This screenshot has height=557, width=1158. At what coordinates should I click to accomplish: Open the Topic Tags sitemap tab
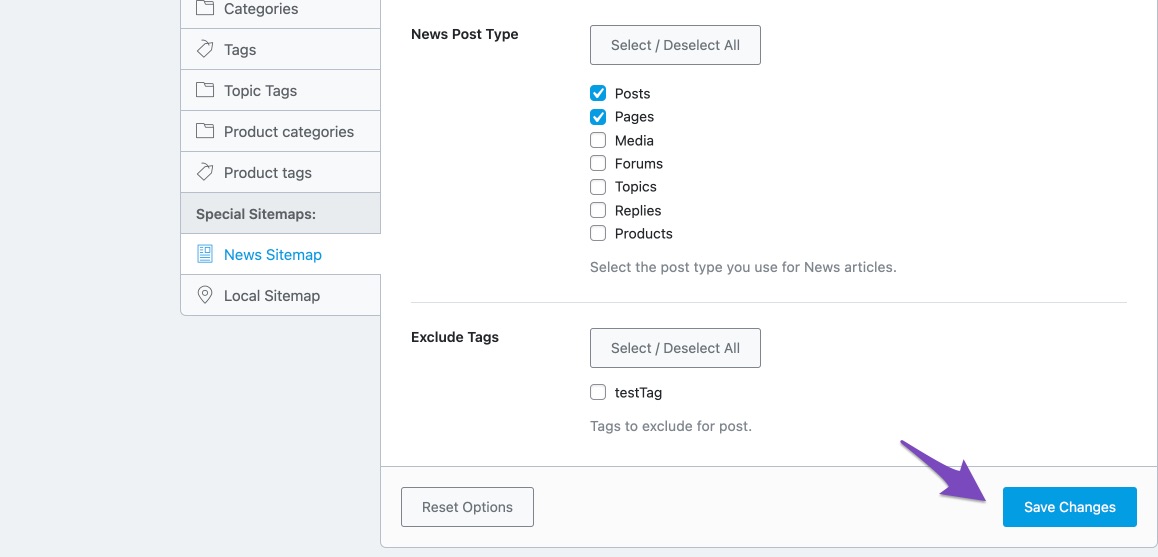[x=260, y=90]
